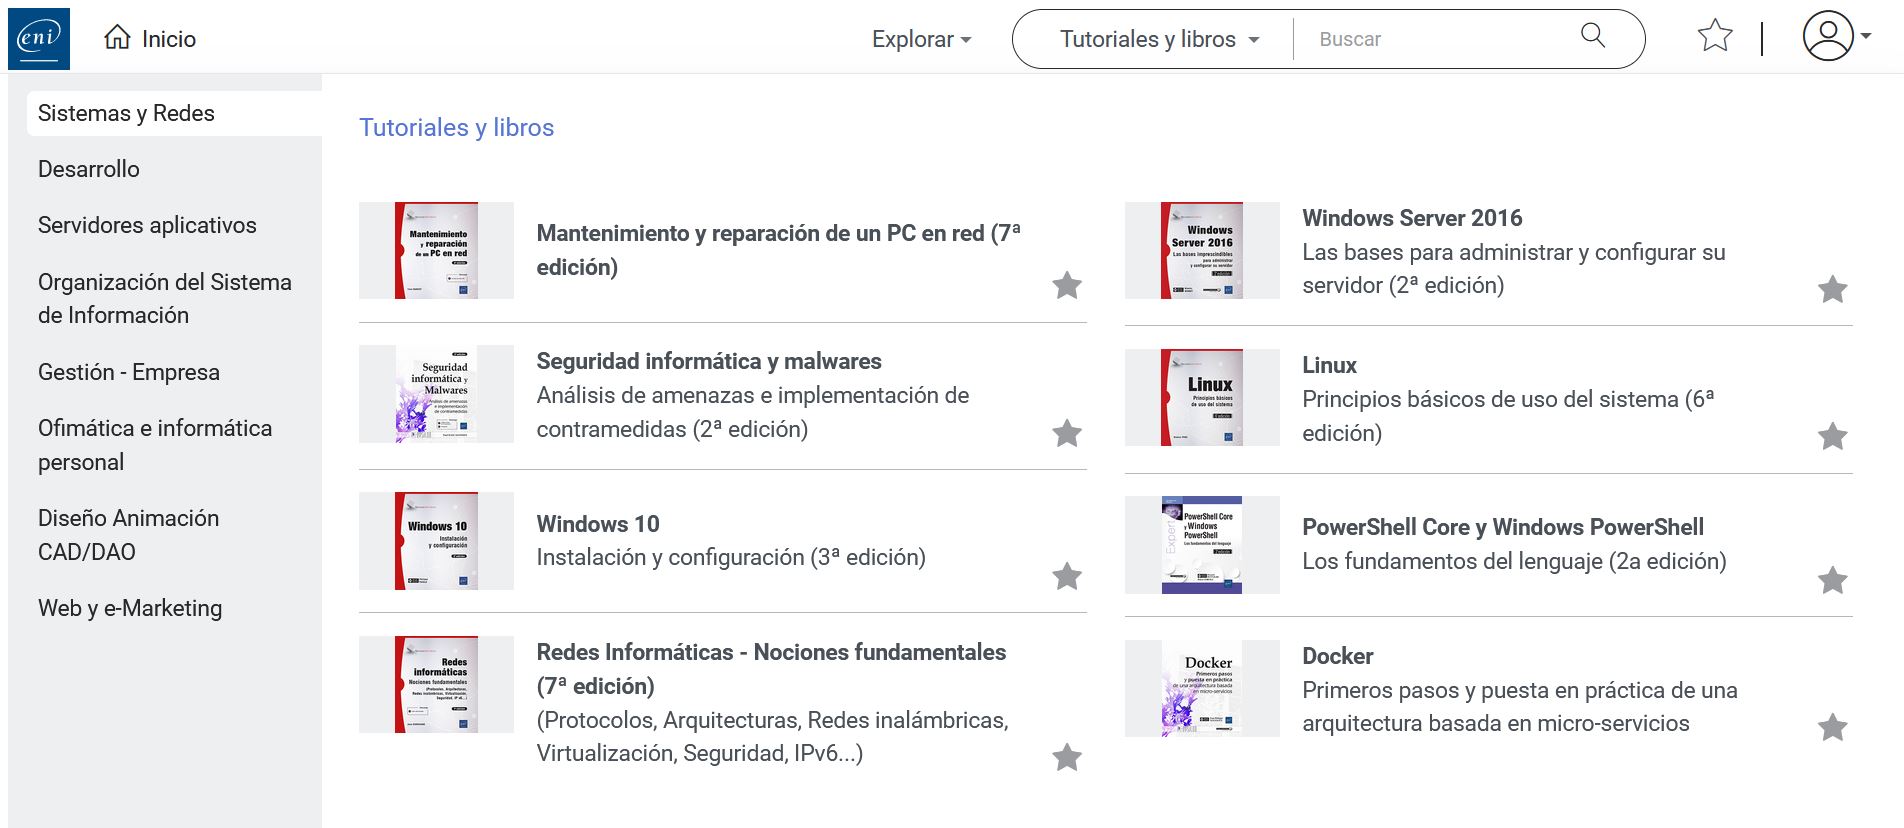The image size is (1904, 828).
Task: Favorite the PowerShell Core book
Action: pos(1832,580)
